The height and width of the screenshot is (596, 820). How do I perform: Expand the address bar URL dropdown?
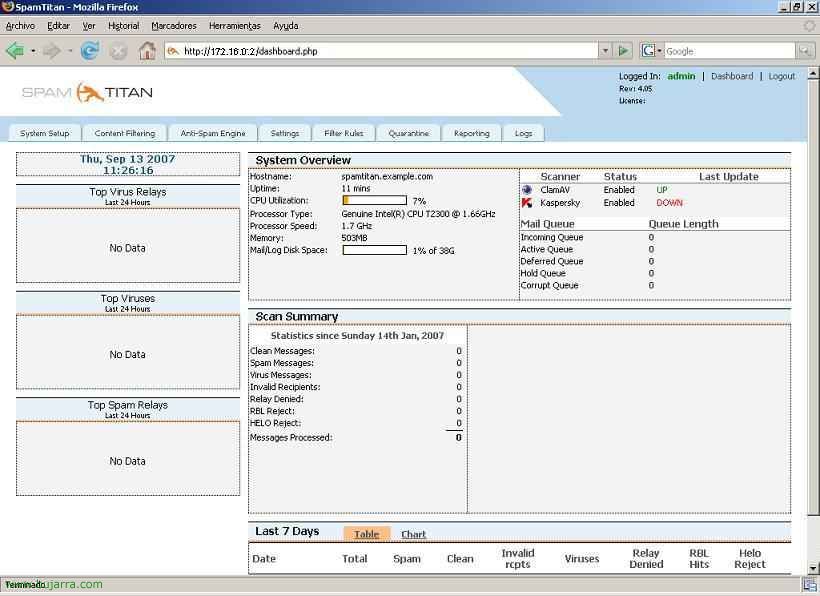[605, 51]
